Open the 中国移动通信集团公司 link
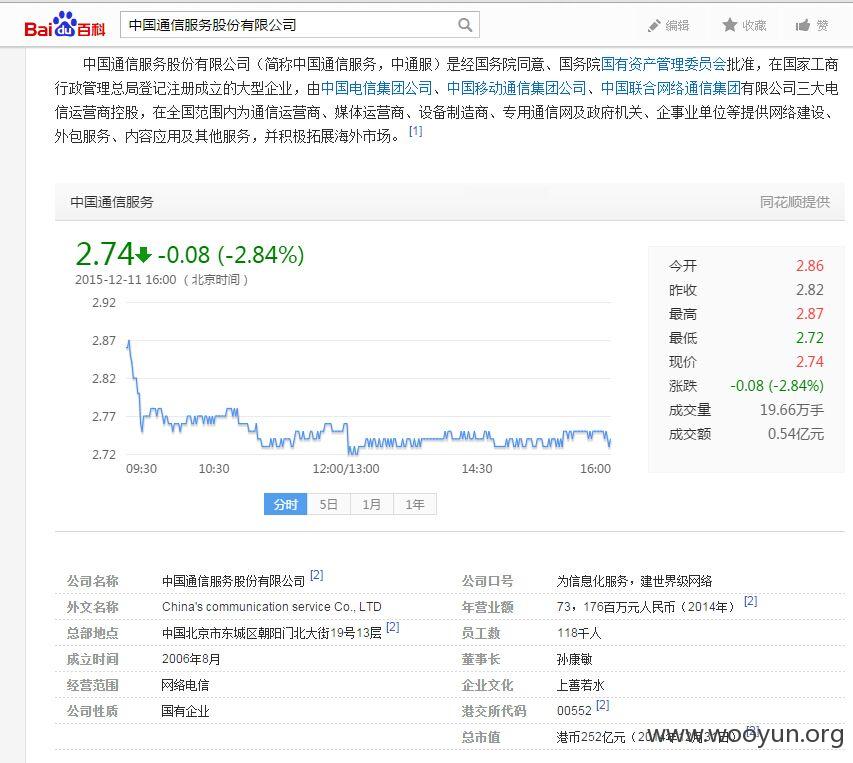 click(x=517, y=88)
